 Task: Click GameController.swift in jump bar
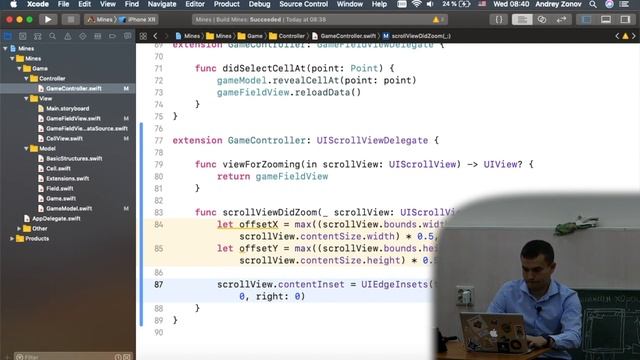coord(344,36)
